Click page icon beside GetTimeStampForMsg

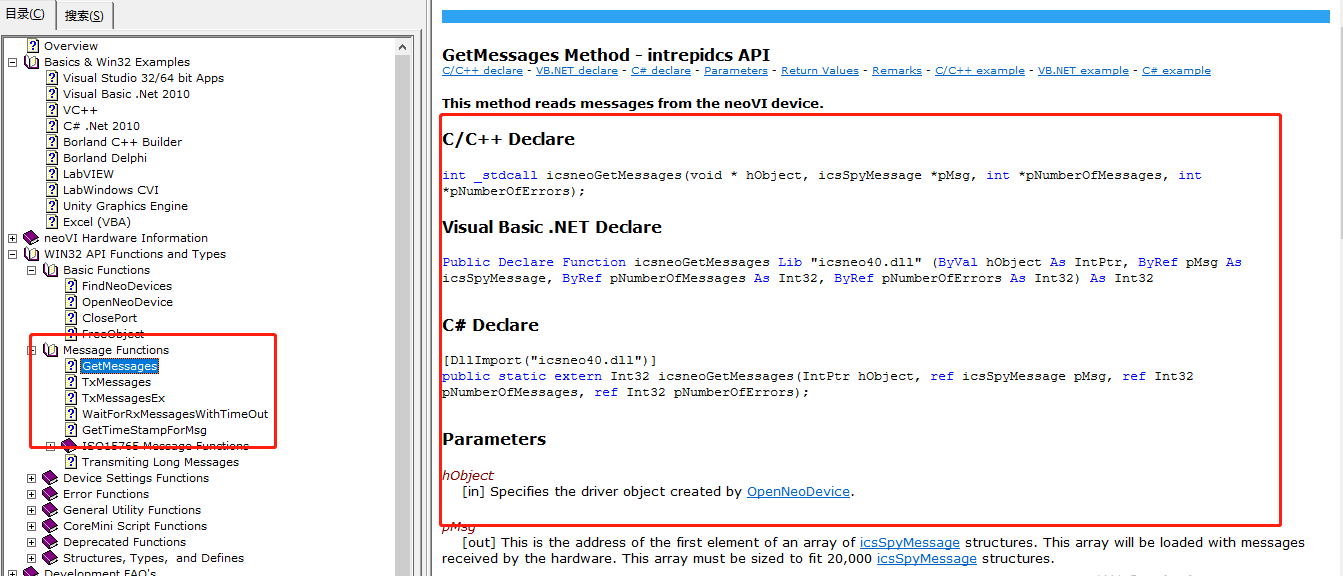click(x=71, y=430)
